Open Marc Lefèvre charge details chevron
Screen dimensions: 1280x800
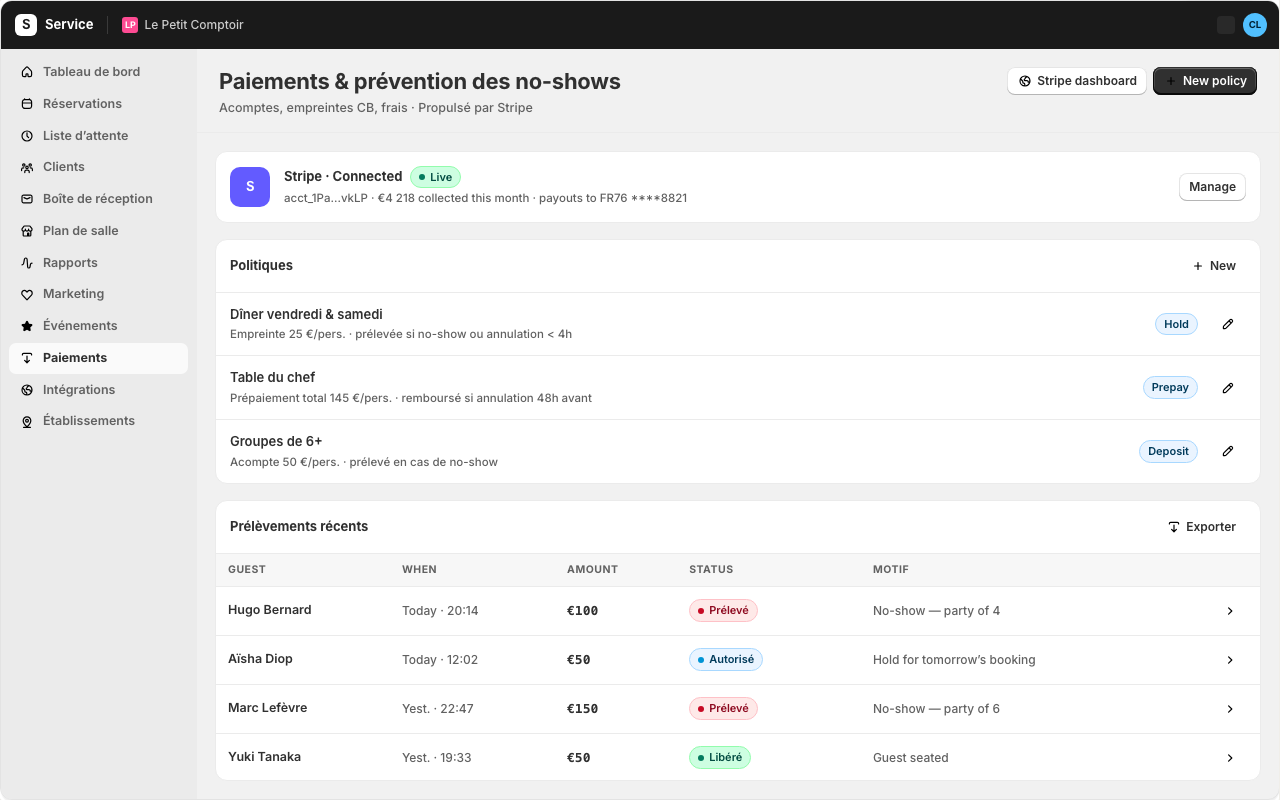1230,709
